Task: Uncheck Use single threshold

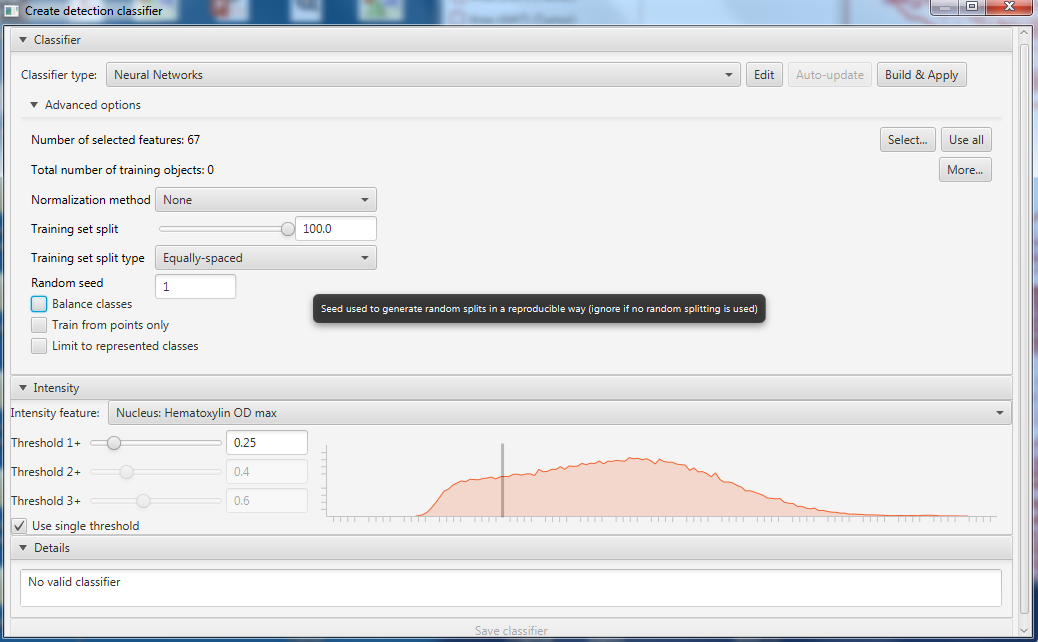Action: click(x=18, y=525)
